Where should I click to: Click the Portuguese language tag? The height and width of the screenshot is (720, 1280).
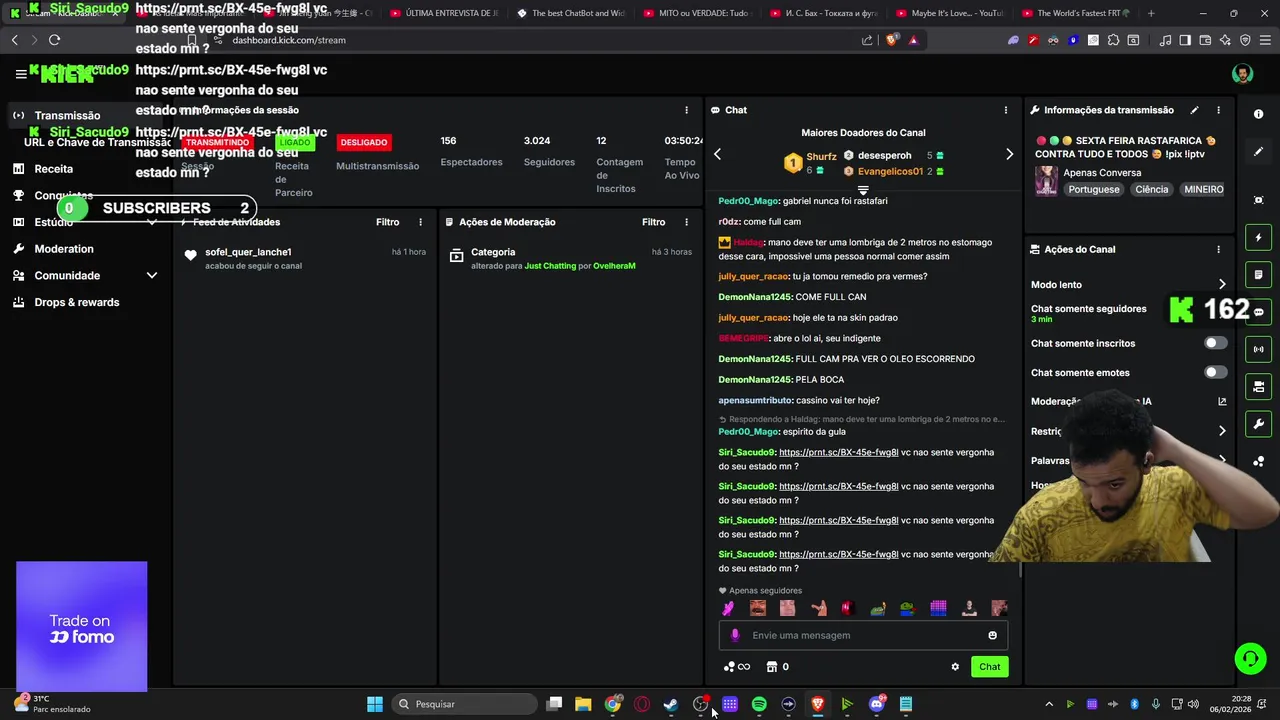click(1093, 189)
